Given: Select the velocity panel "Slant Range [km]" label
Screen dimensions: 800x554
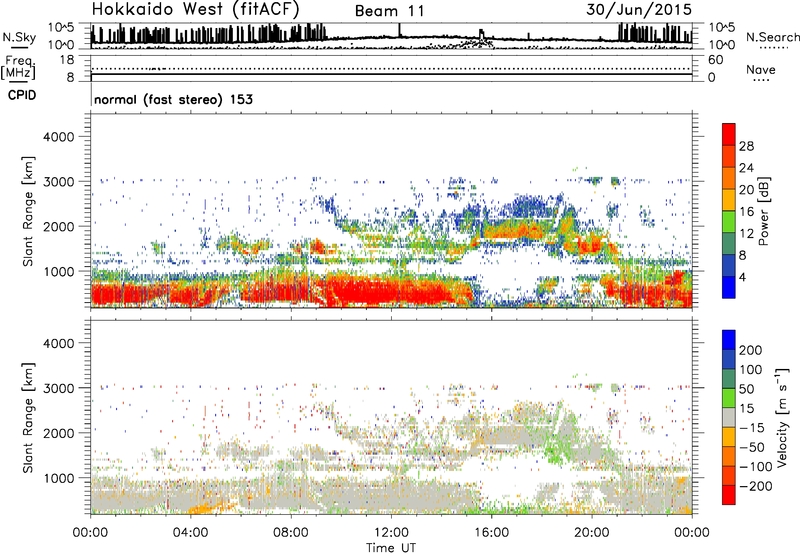Looking at the screenshot, I should (28, 418).
